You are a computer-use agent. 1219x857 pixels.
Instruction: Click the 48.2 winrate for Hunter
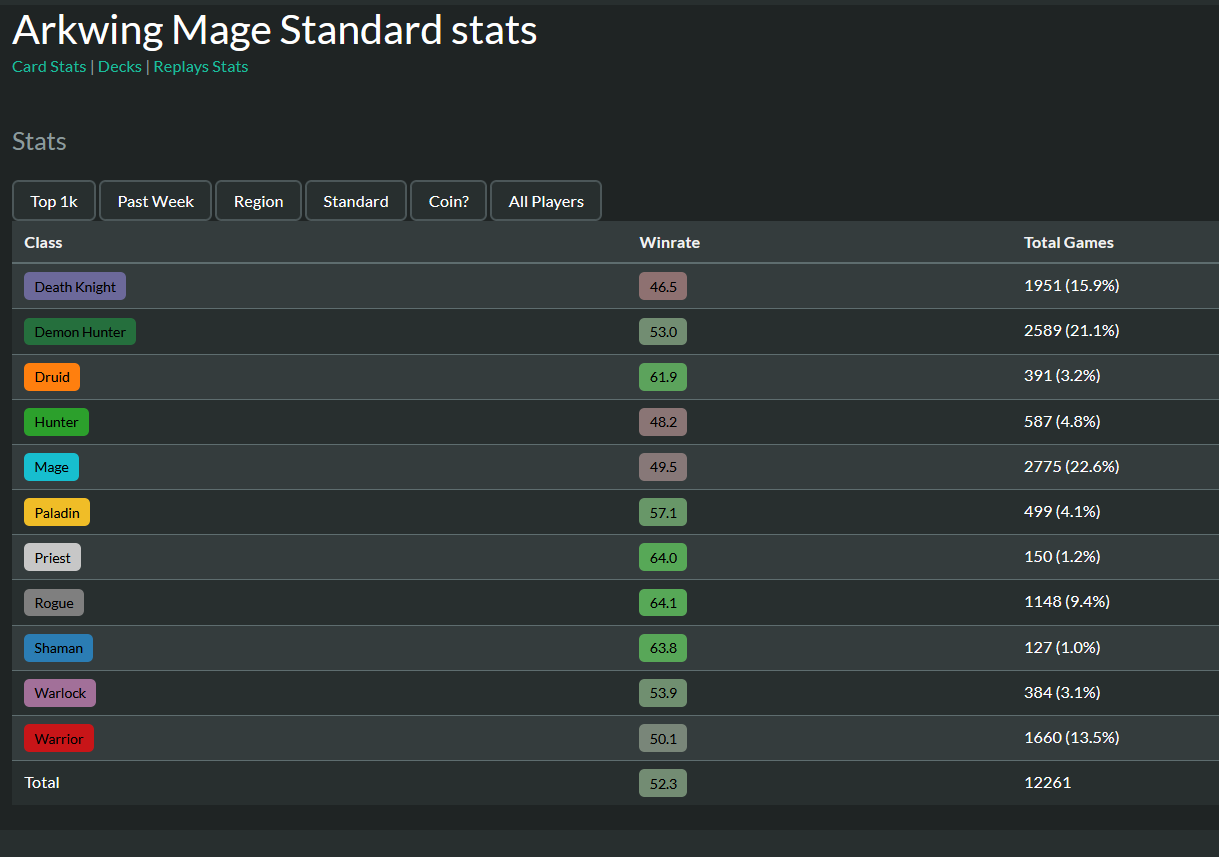tap(663, 422)
